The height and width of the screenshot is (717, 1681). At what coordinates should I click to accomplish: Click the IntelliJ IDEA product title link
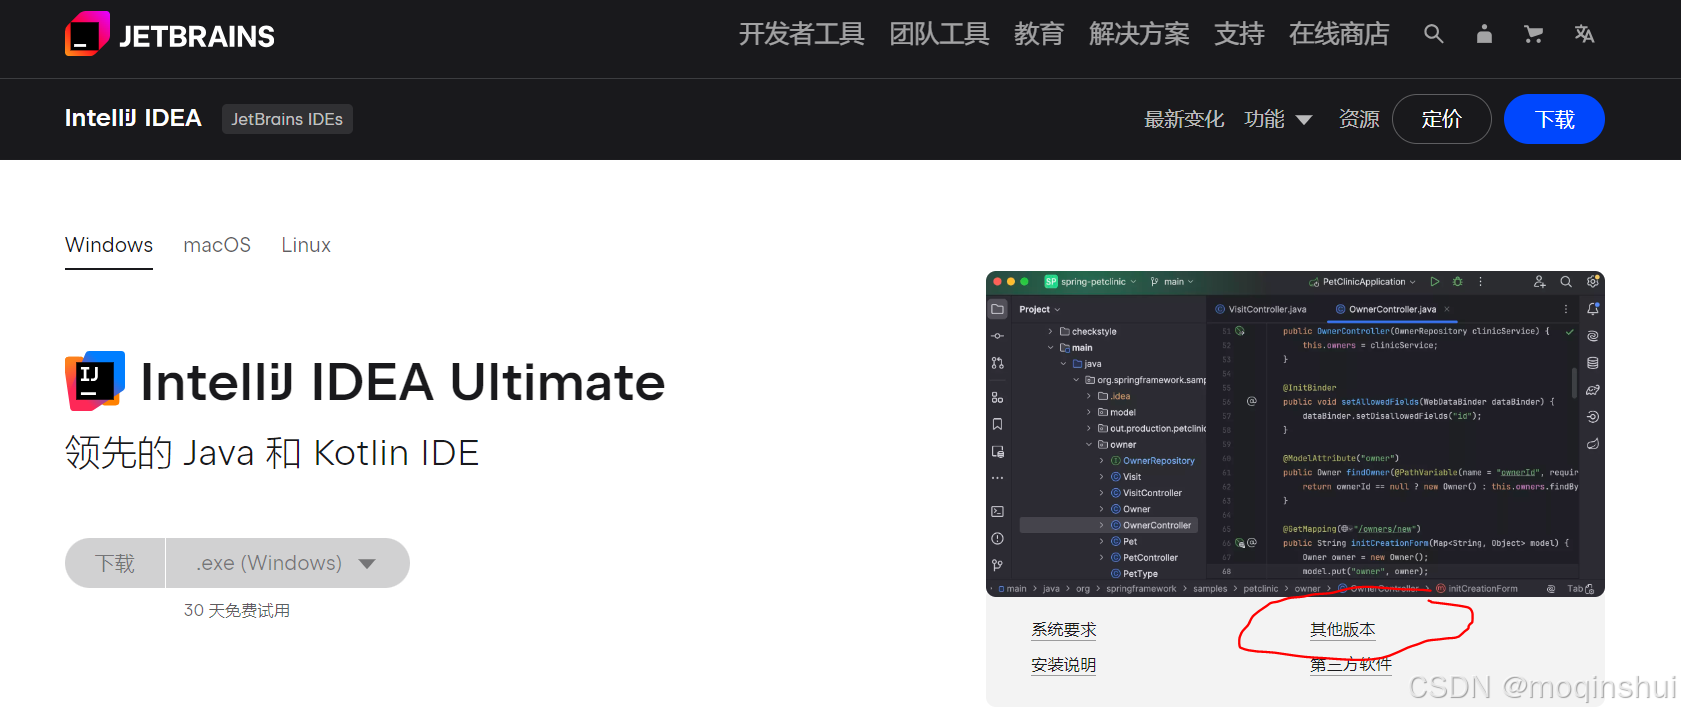click(x=133, y=118)
